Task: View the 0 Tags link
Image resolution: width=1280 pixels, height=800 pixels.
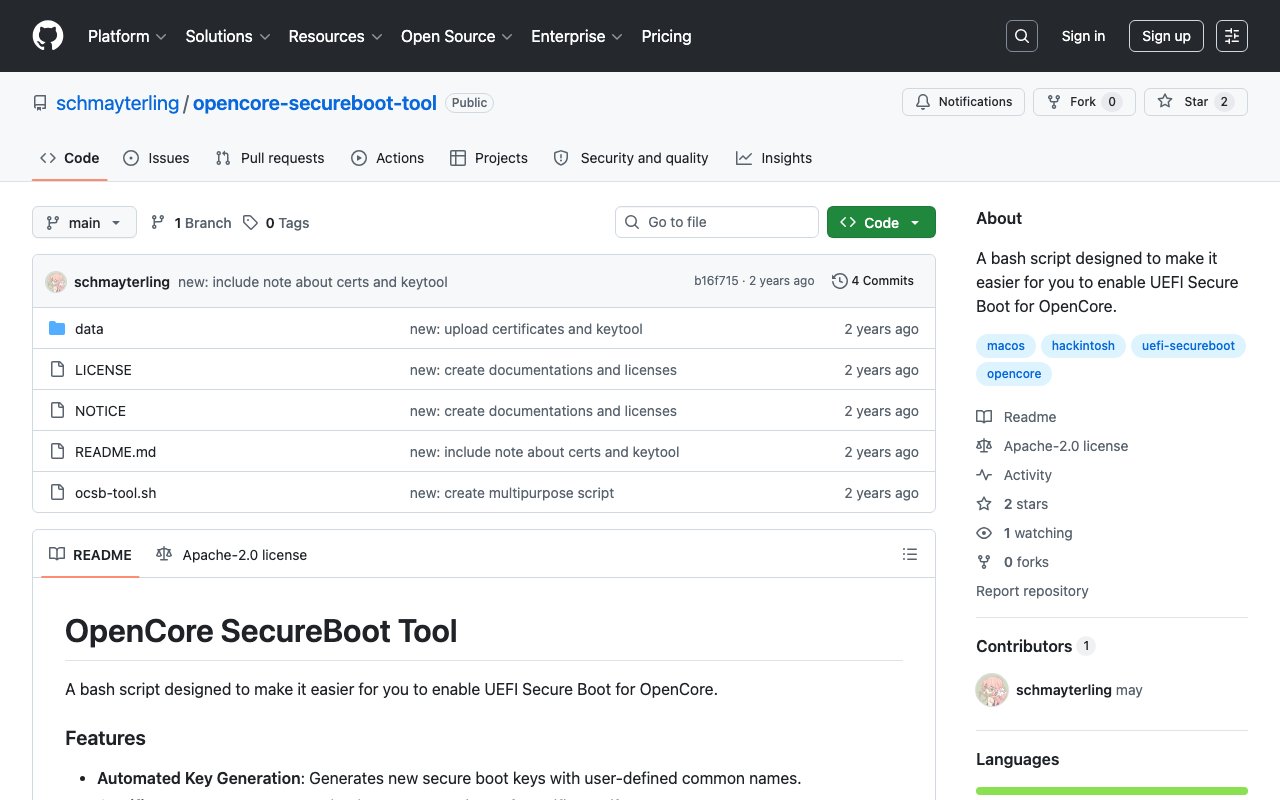Action: pos(276,223)
